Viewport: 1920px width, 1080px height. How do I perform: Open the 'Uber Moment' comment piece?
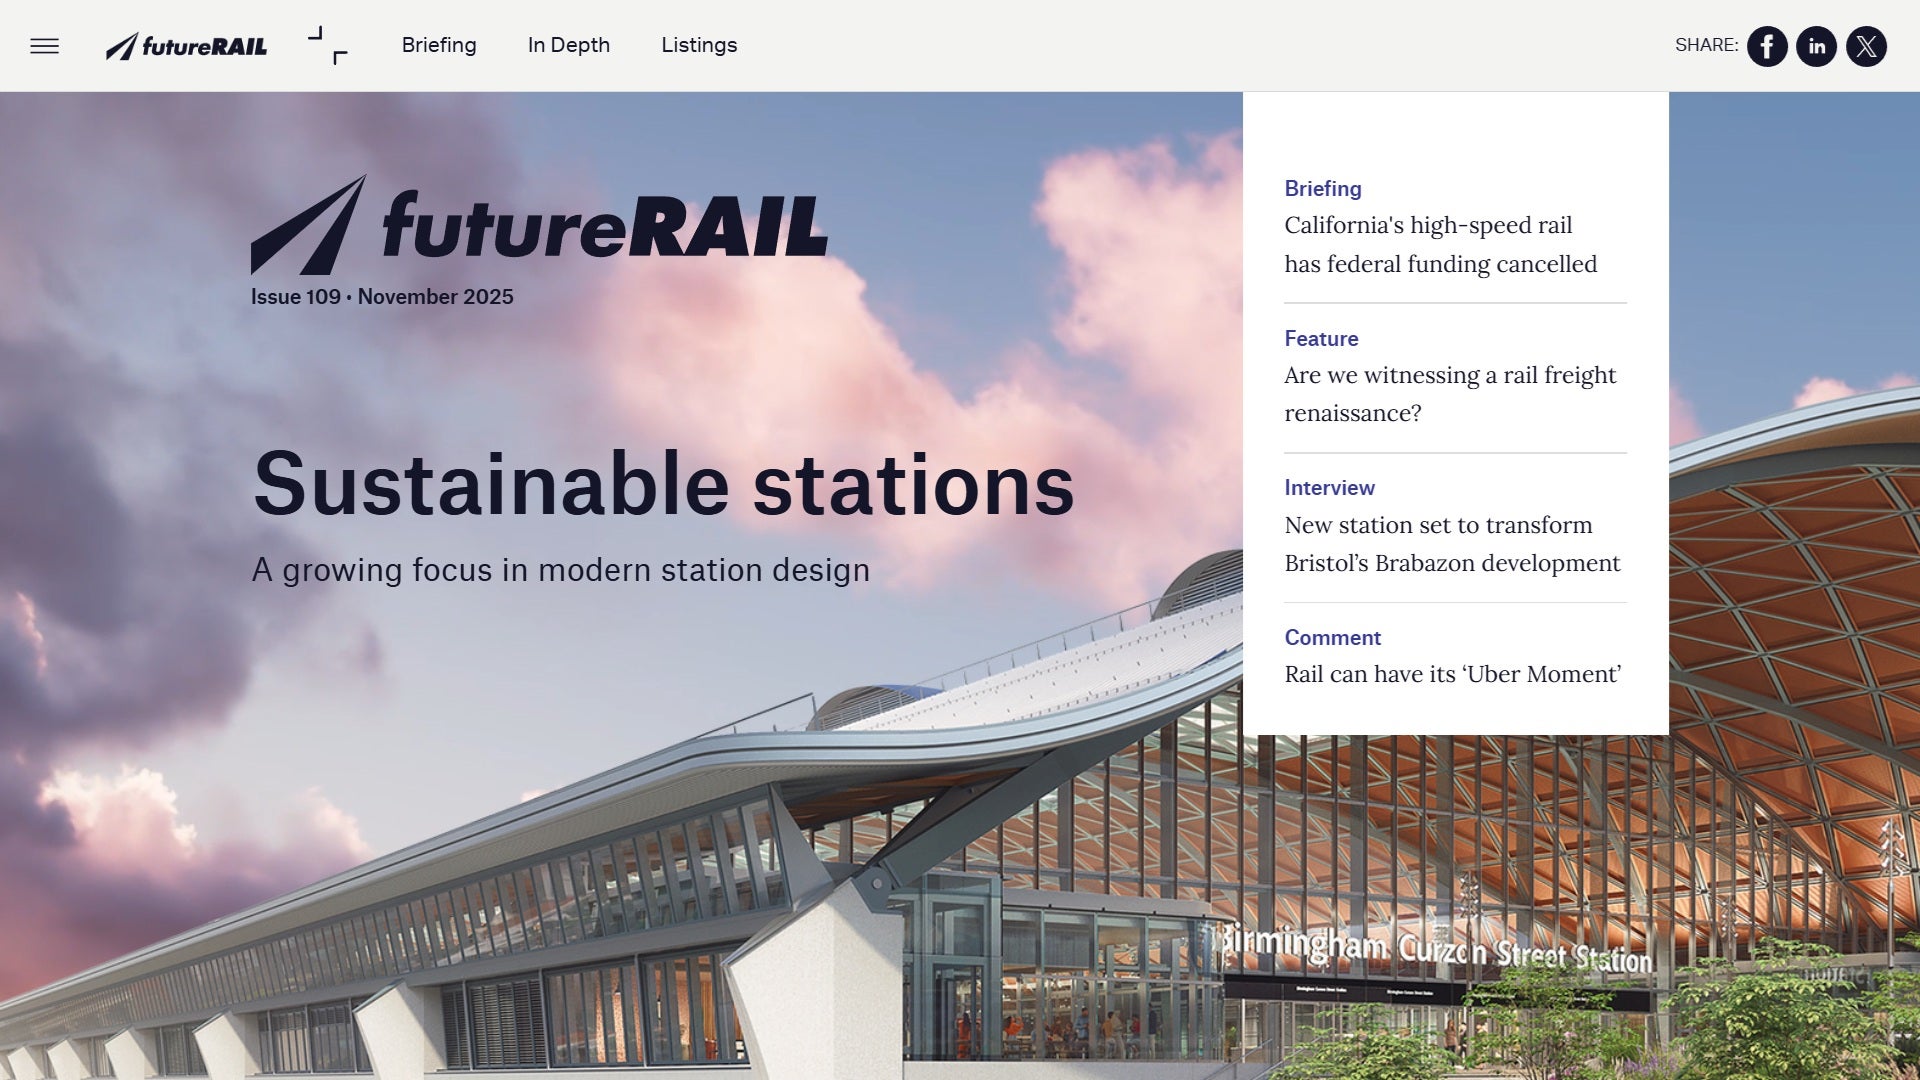(1452, 674)
